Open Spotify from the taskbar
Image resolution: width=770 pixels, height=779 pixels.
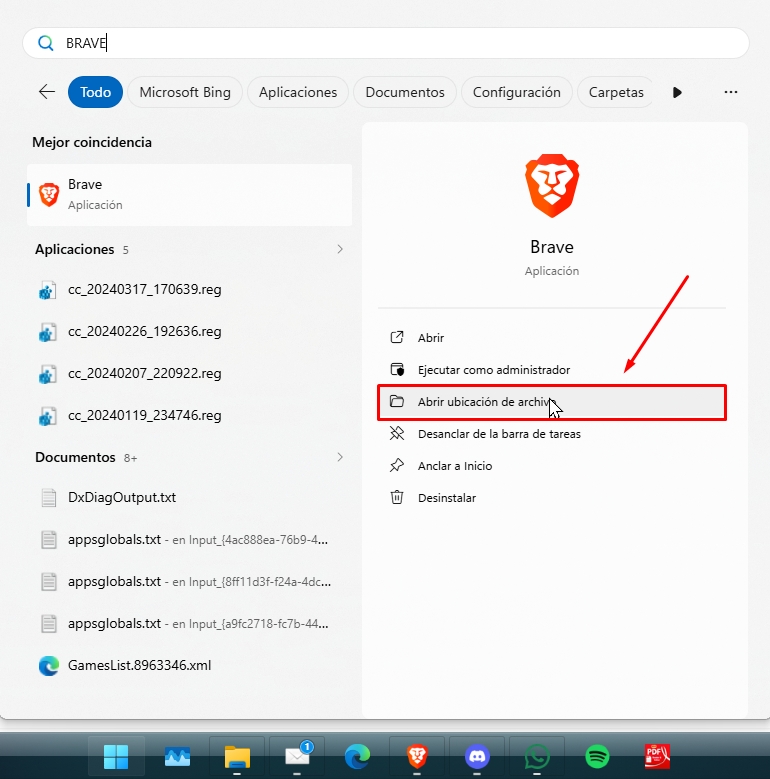click(x=597, y=757)
